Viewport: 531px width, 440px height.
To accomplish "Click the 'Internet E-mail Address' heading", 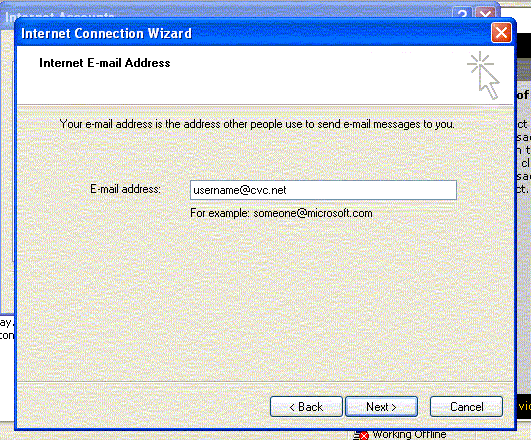I will (x=105, y=63).
